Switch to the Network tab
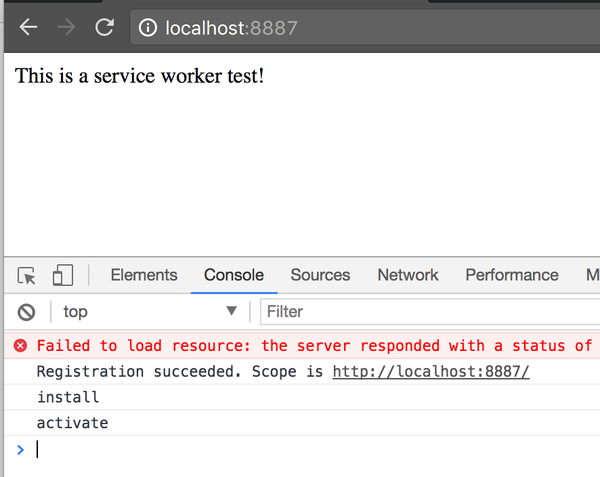Image resolution: width=600 pixels, height=477 pixels. [x=408, y=275]
